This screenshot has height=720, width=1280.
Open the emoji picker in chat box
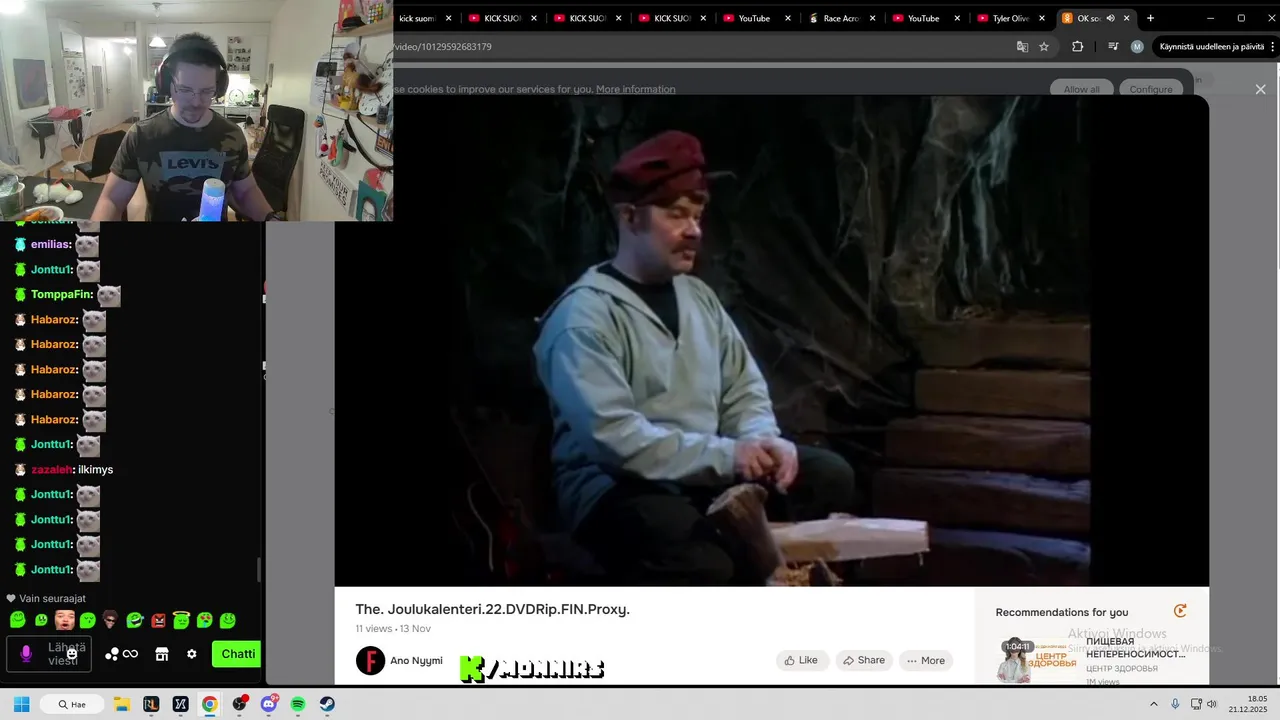click(x=72, y=654)
